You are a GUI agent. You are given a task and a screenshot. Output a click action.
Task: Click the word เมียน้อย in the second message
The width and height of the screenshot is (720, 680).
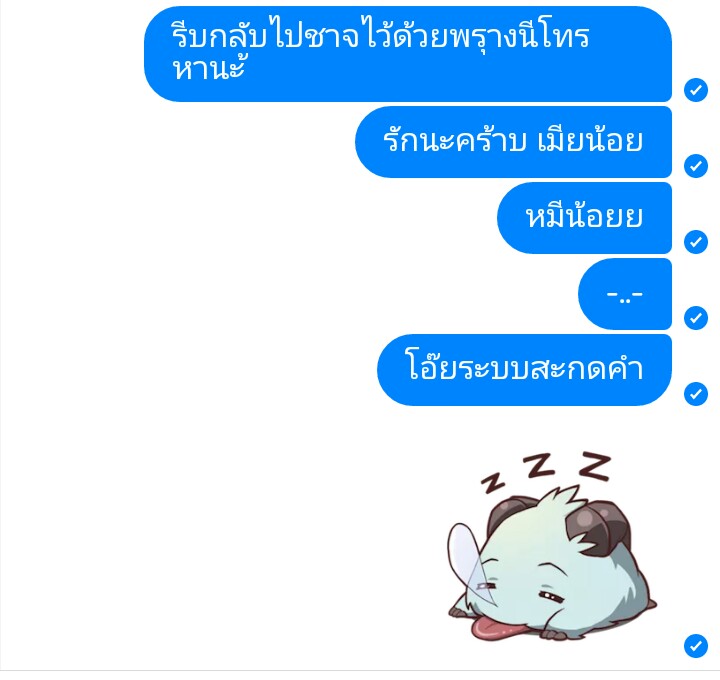[x=590, y=140]
